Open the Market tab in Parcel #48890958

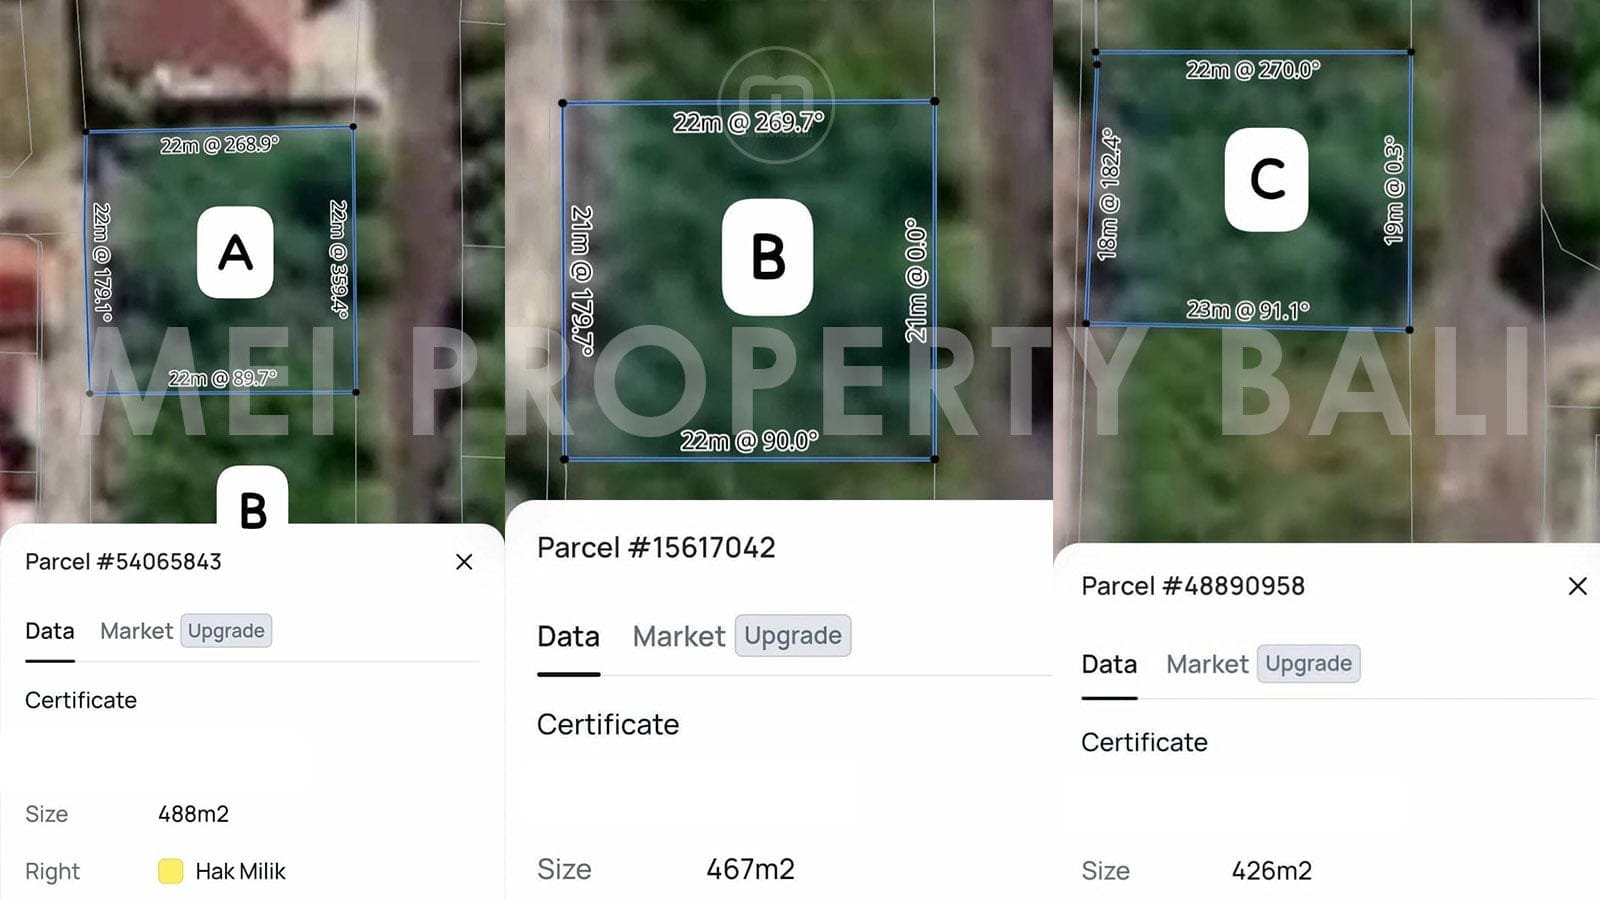click(1207, 665)
